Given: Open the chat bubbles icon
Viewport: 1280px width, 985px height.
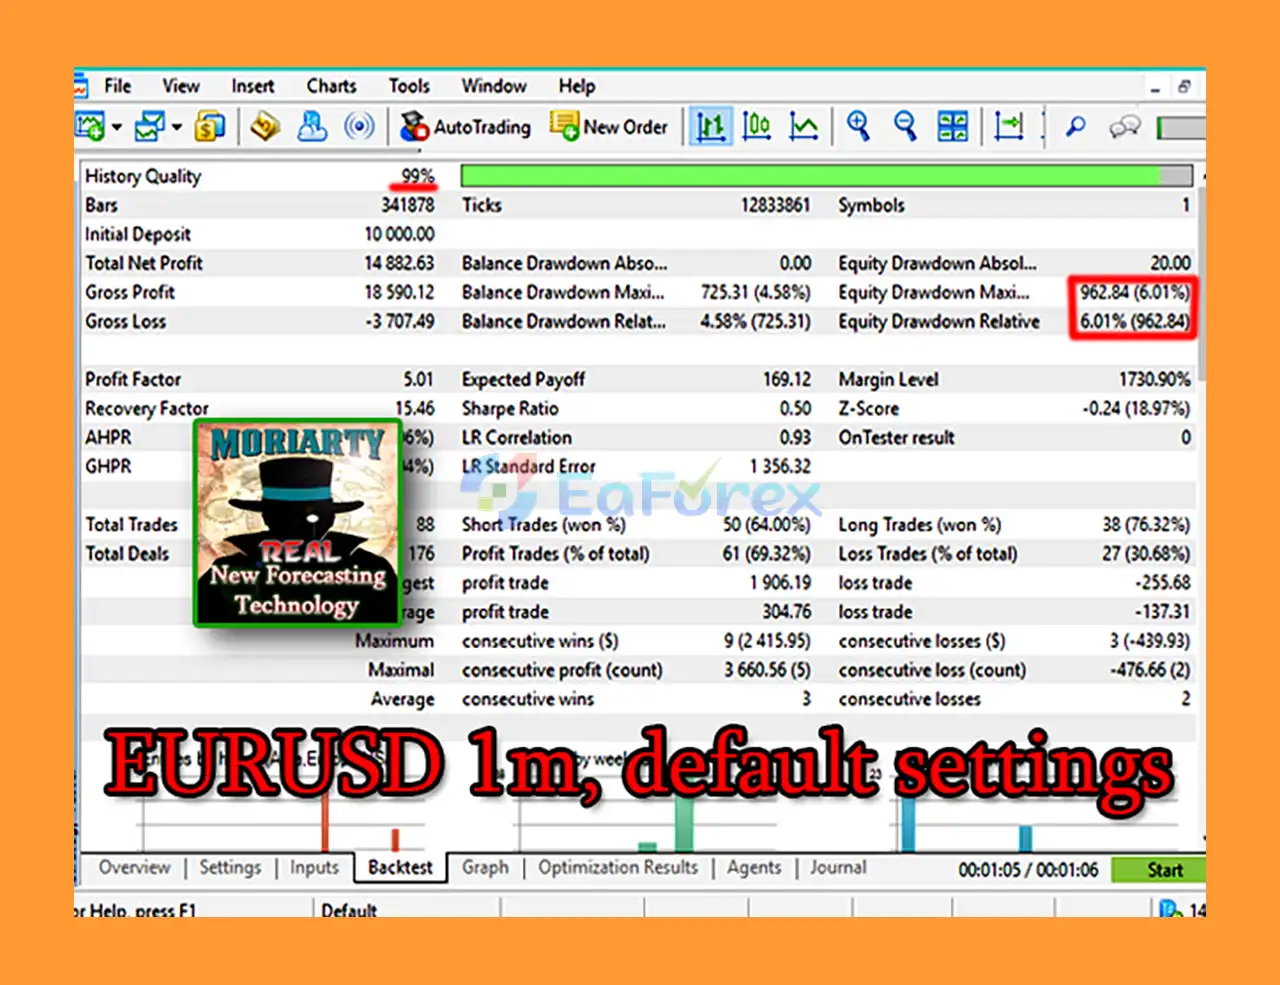Looking at the screenshot, I should tap(1125, 127).
